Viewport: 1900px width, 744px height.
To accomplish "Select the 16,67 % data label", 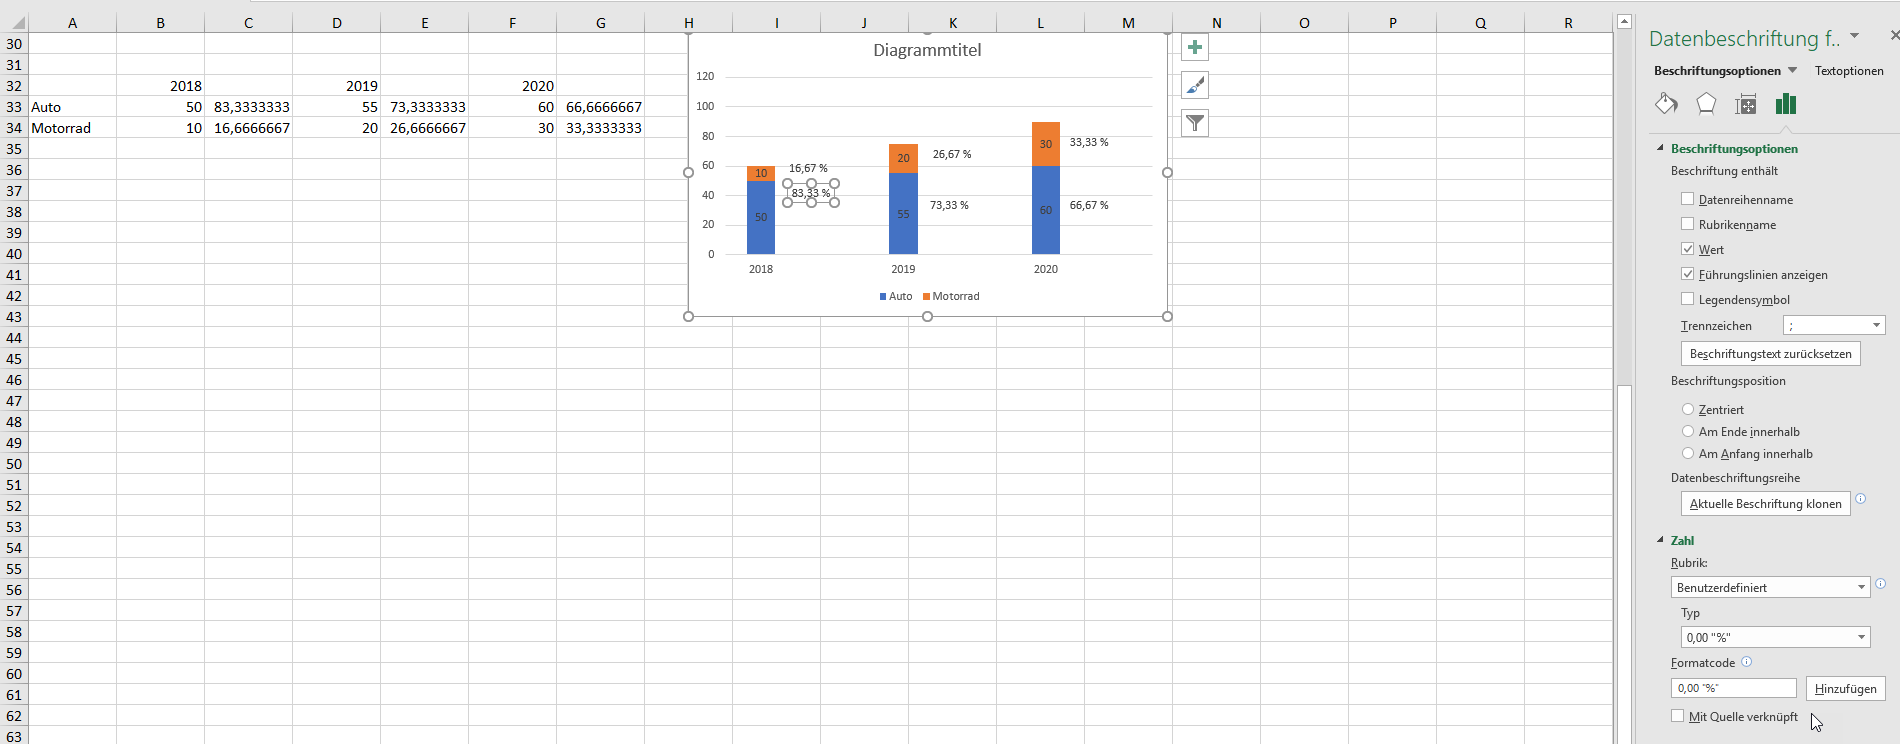I will click(808, 168).
